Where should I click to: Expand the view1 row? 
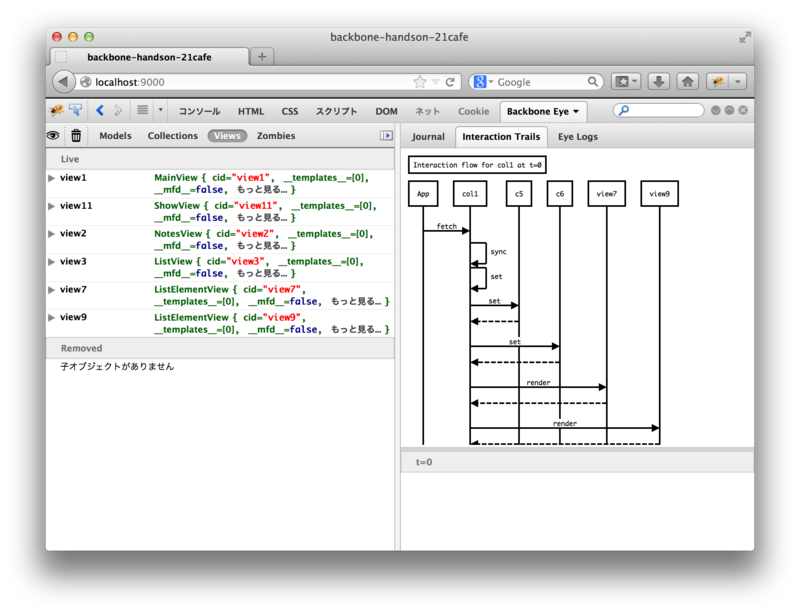(52, 178)
